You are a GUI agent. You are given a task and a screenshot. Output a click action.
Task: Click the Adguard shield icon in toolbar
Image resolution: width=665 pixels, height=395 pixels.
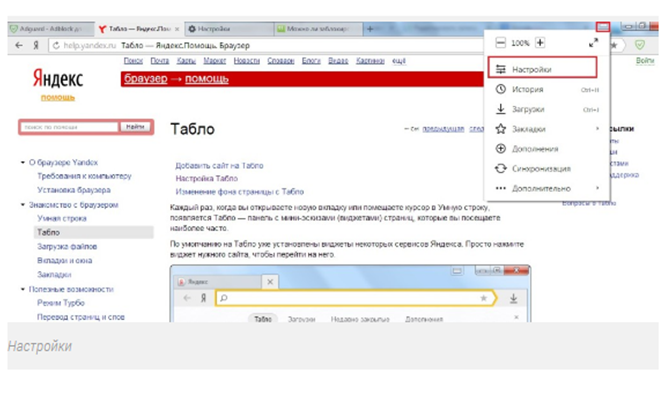click(640, 45)
